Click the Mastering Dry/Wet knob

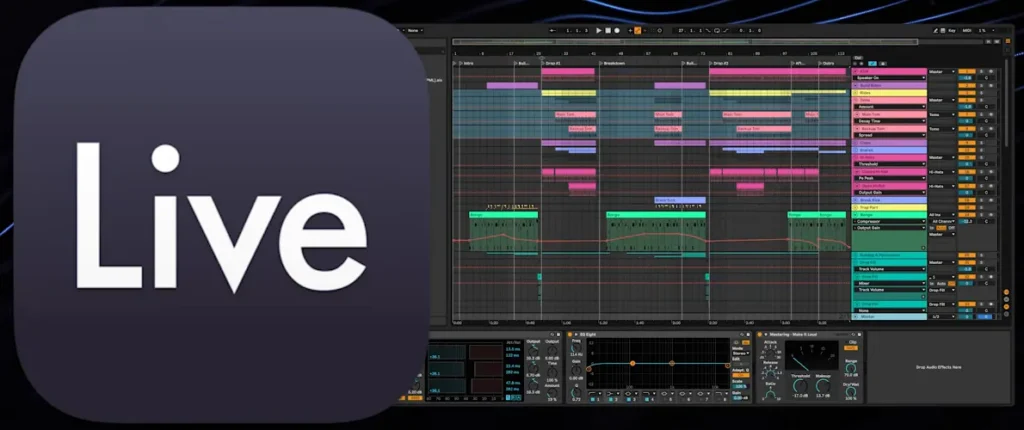click(x=851, y=390)
